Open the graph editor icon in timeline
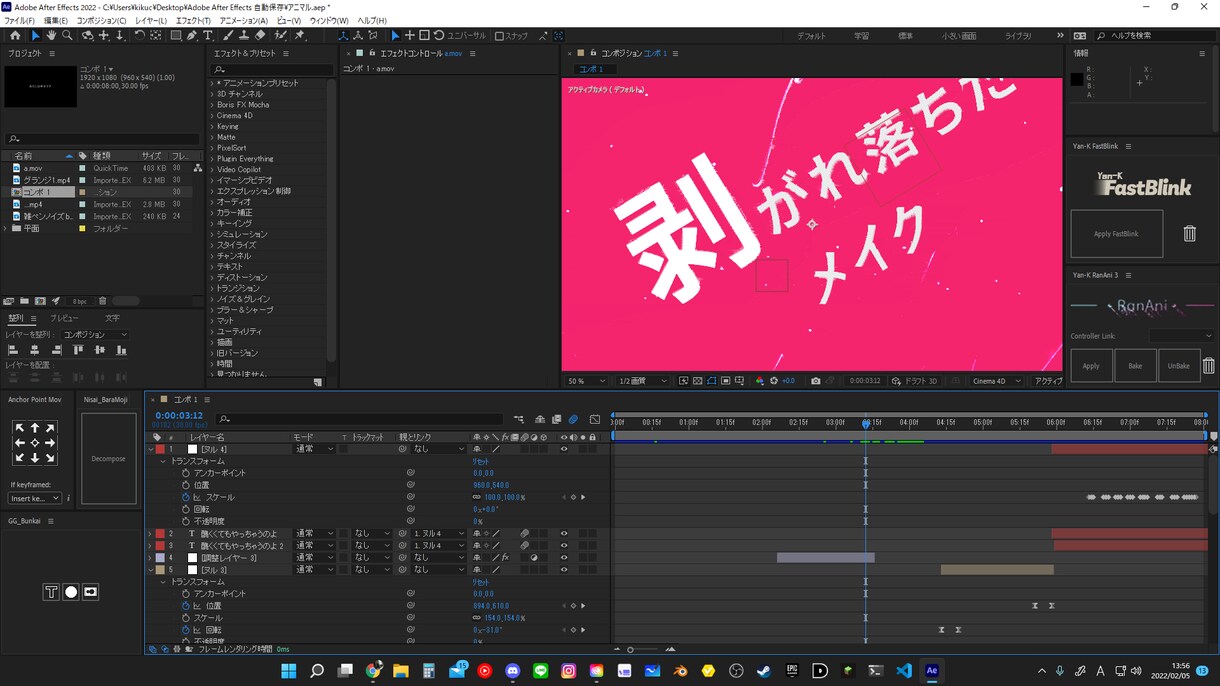 tap(595, 420)
